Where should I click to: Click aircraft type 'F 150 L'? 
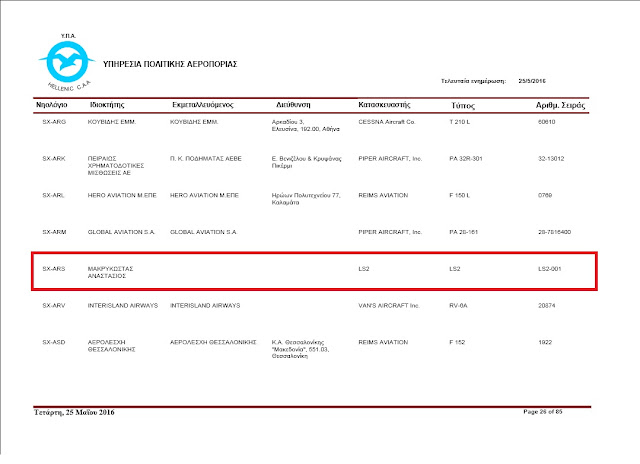tap(460, 195)
